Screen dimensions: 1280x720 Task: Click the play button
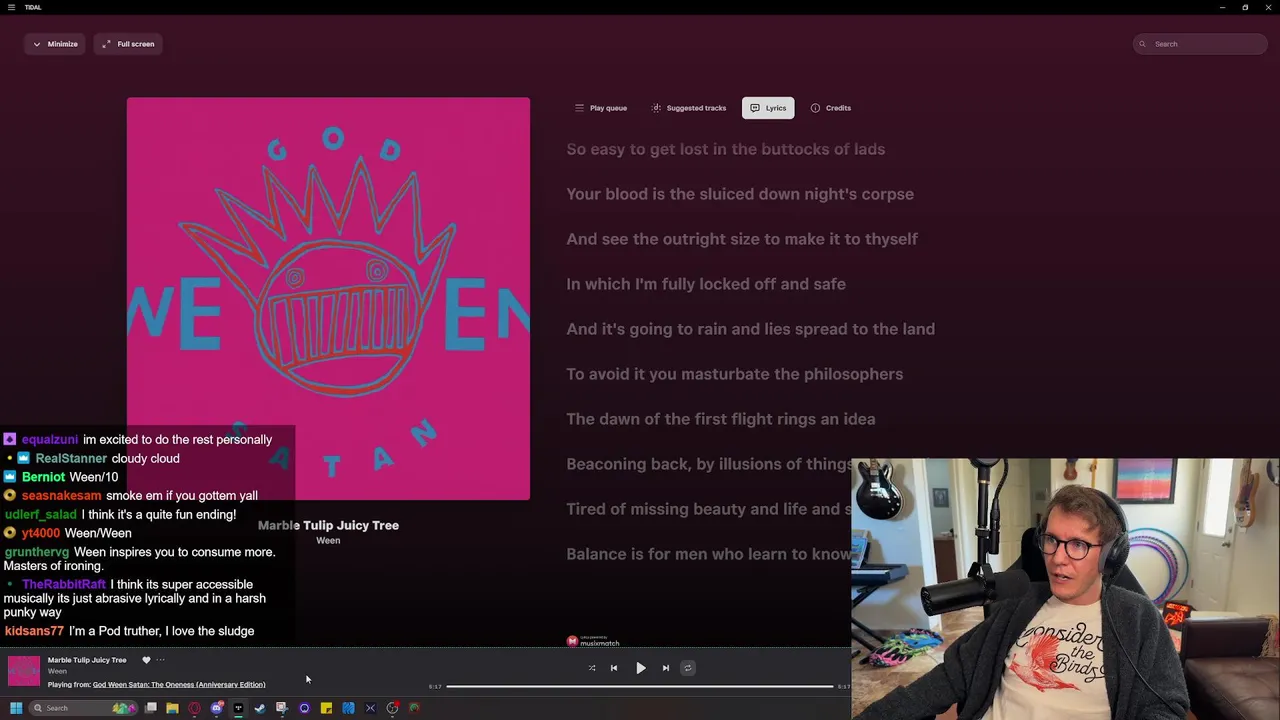point(641,668)
